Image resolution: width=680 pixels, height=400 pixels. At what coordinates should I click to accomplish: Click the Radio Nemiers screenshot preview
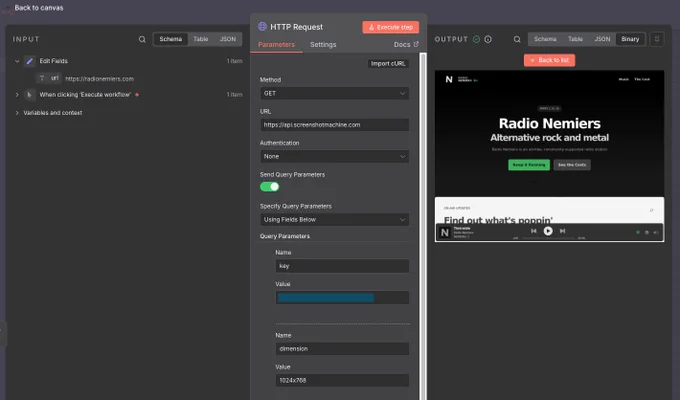tap(549, 156)
